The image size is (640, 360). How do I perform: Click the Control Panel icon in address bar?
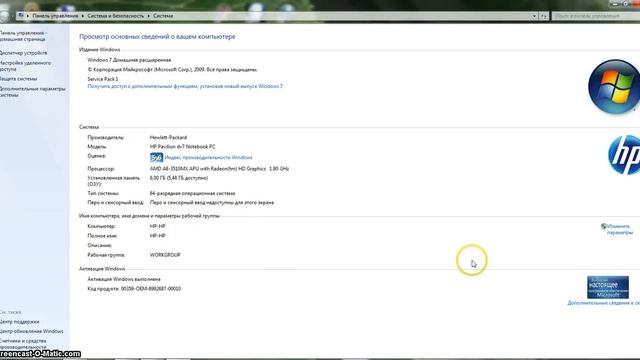pos(20,16)
